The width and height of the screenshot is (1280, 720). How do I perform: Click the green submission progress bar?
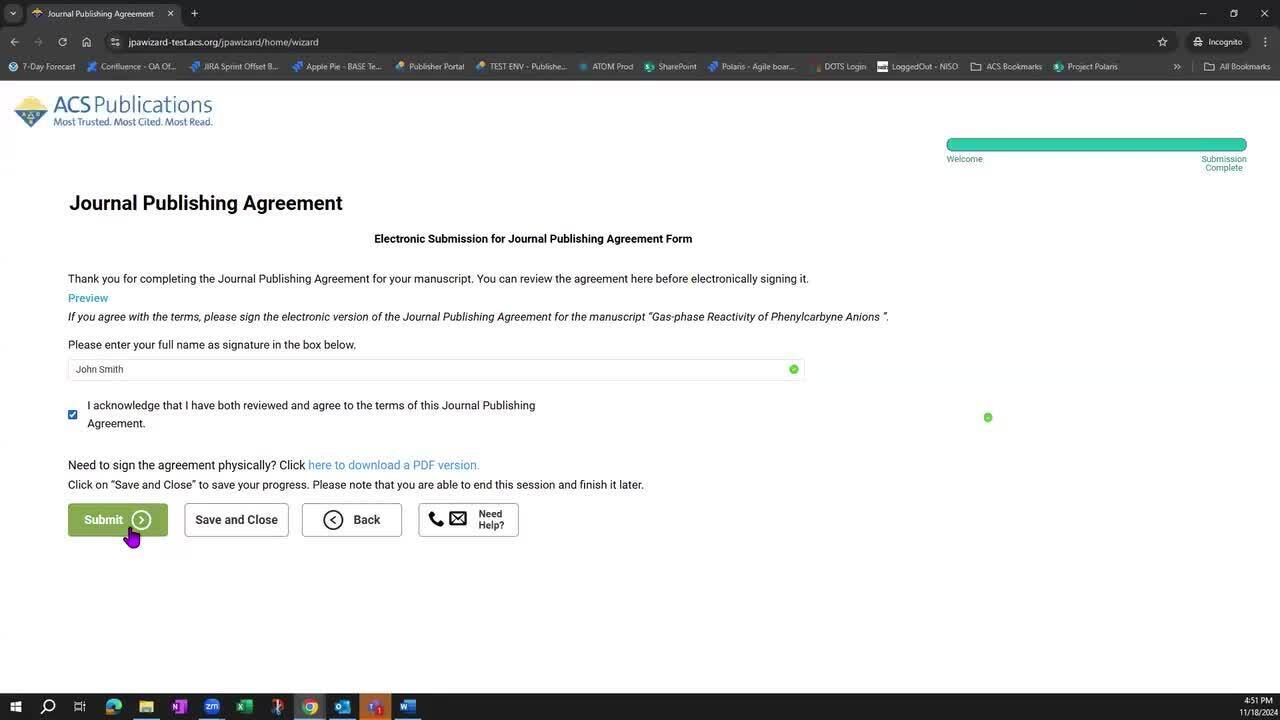pos(1096,145)
